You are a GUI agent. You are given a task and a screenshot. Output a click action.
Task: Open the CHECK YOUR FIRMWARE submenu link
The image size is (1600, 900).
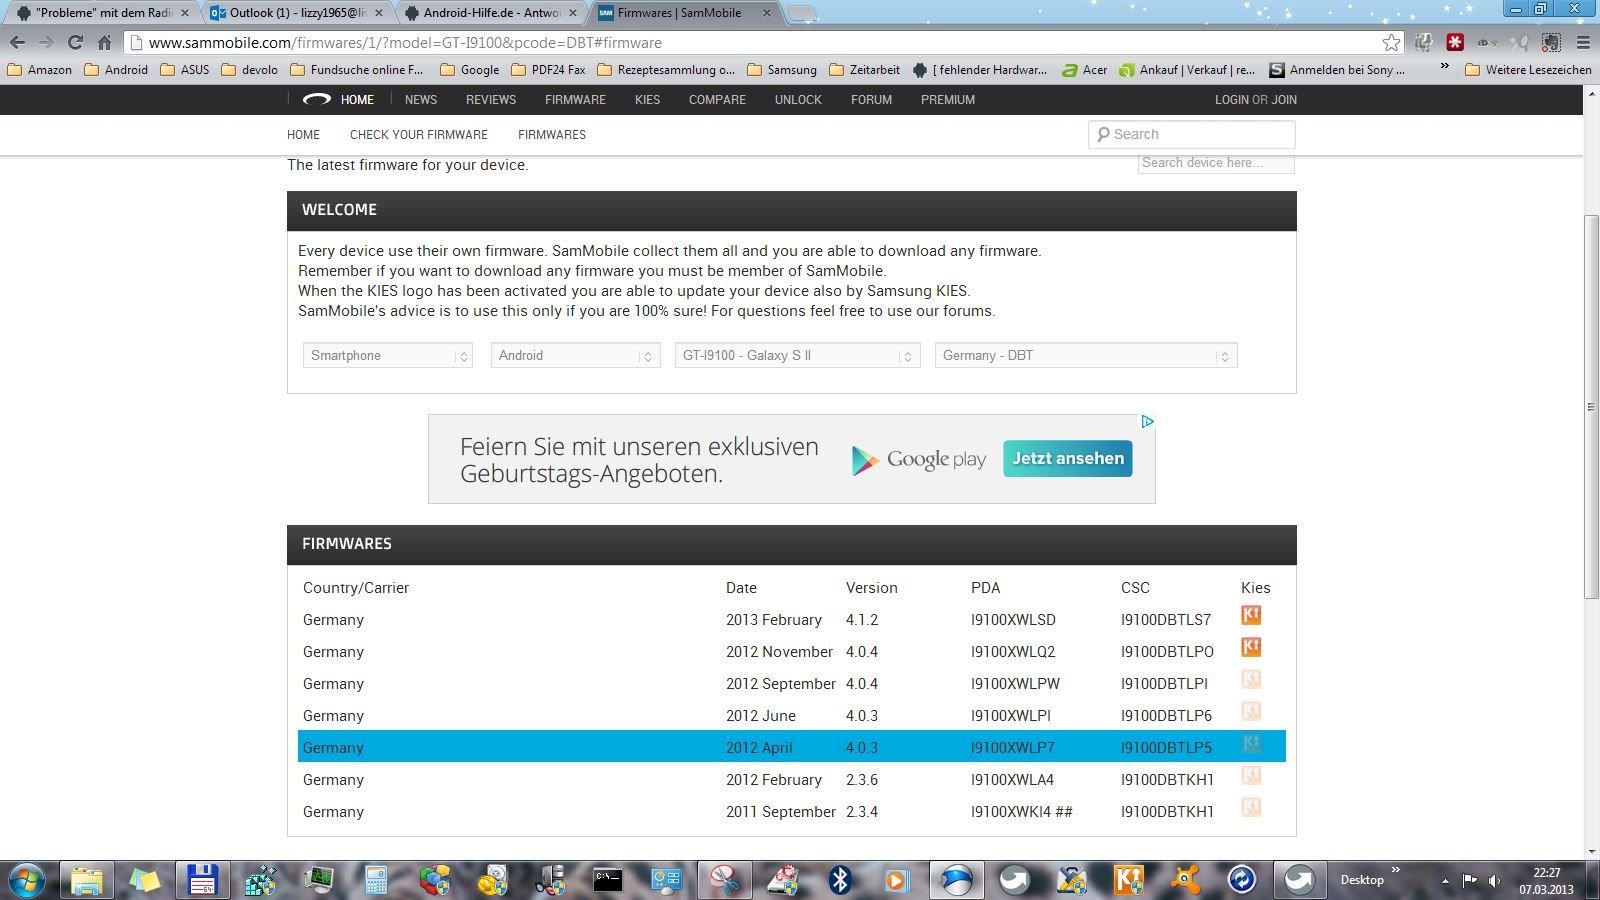419,134
